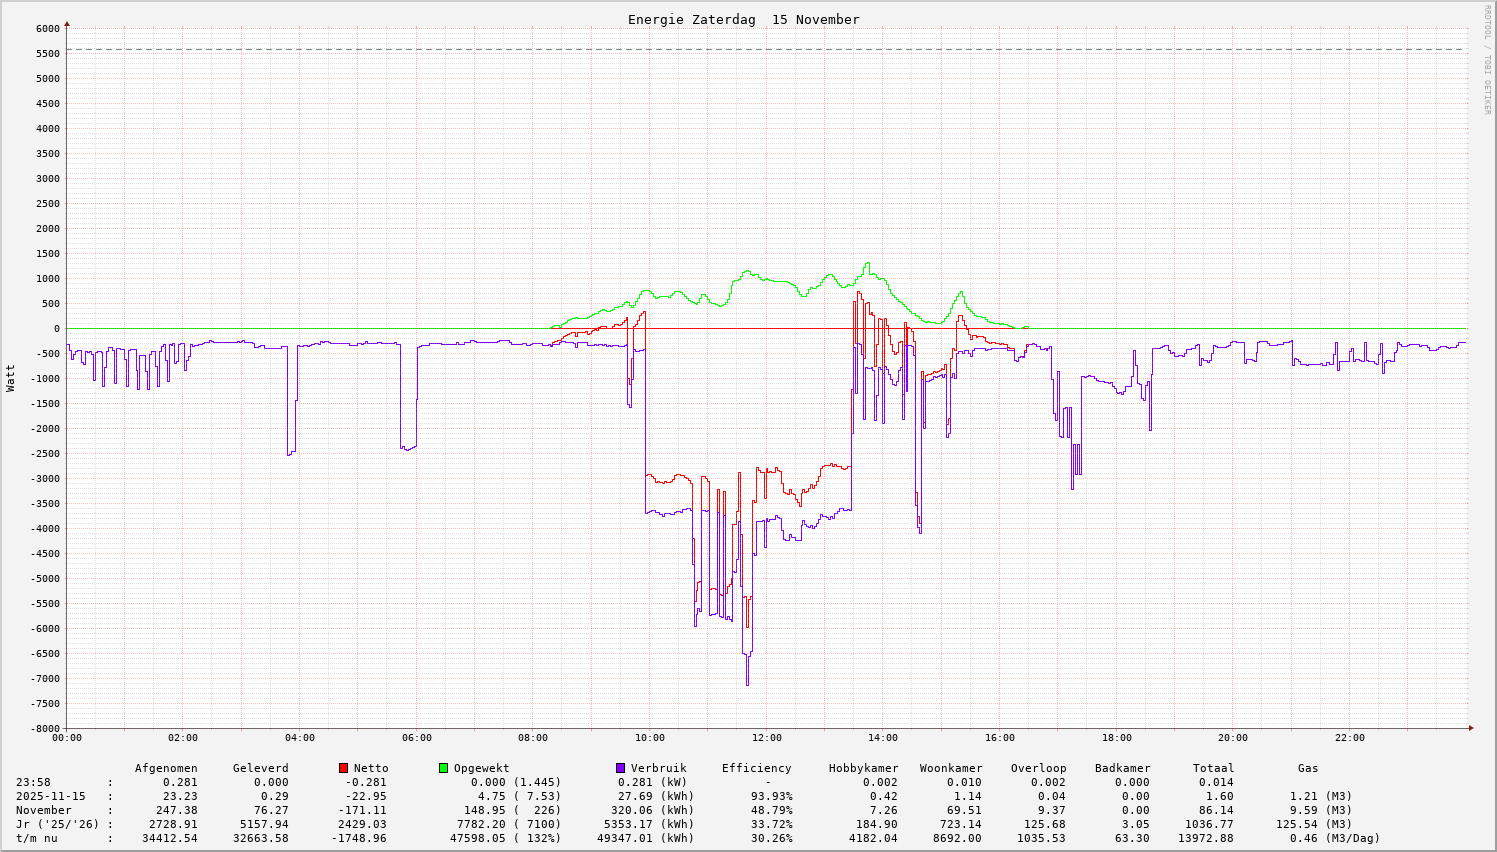Click the Watt y-axis label

tap(11, 378)
